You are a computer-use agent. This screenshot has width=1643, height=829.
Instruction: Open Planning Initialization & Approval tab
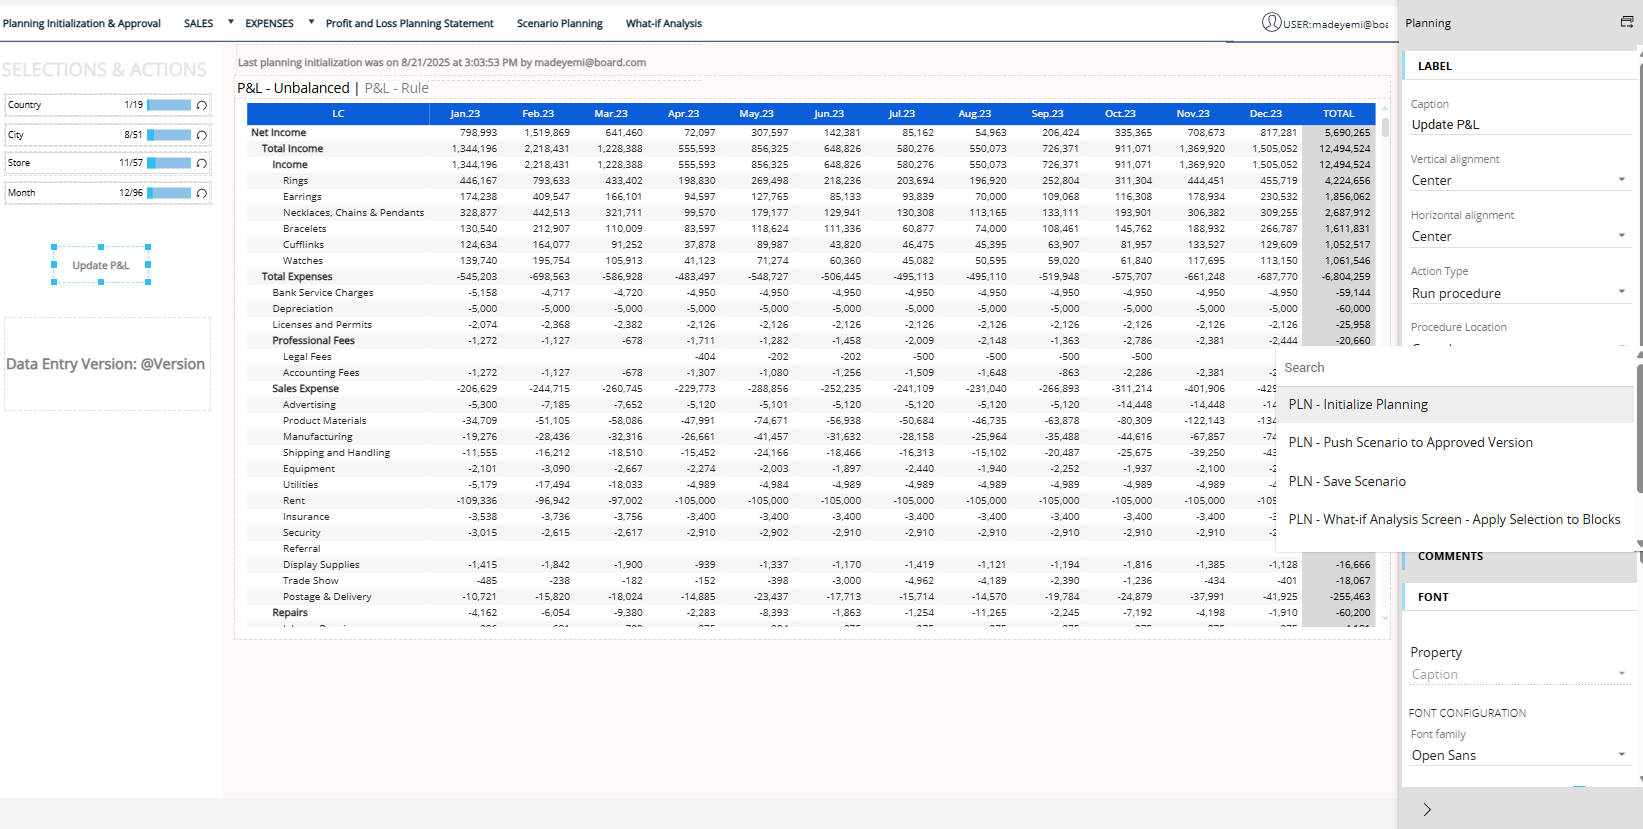tap(82, 23)
